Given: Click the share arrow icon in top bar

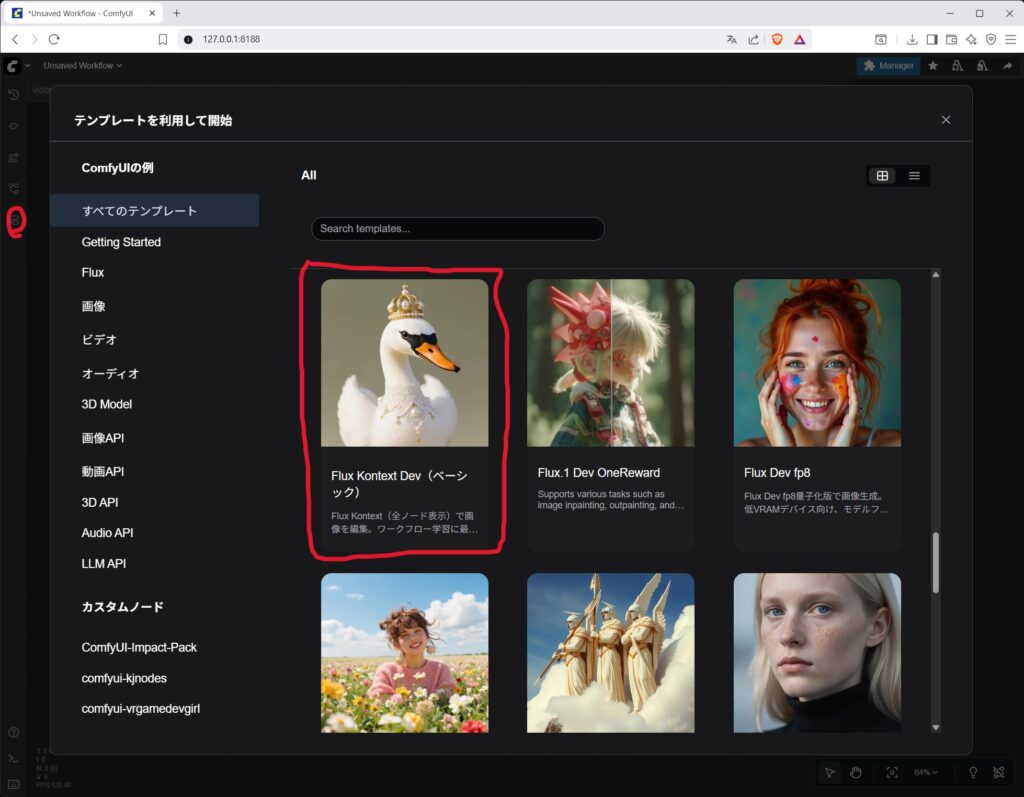Looking at the screenshot, I should (1007, 66).
